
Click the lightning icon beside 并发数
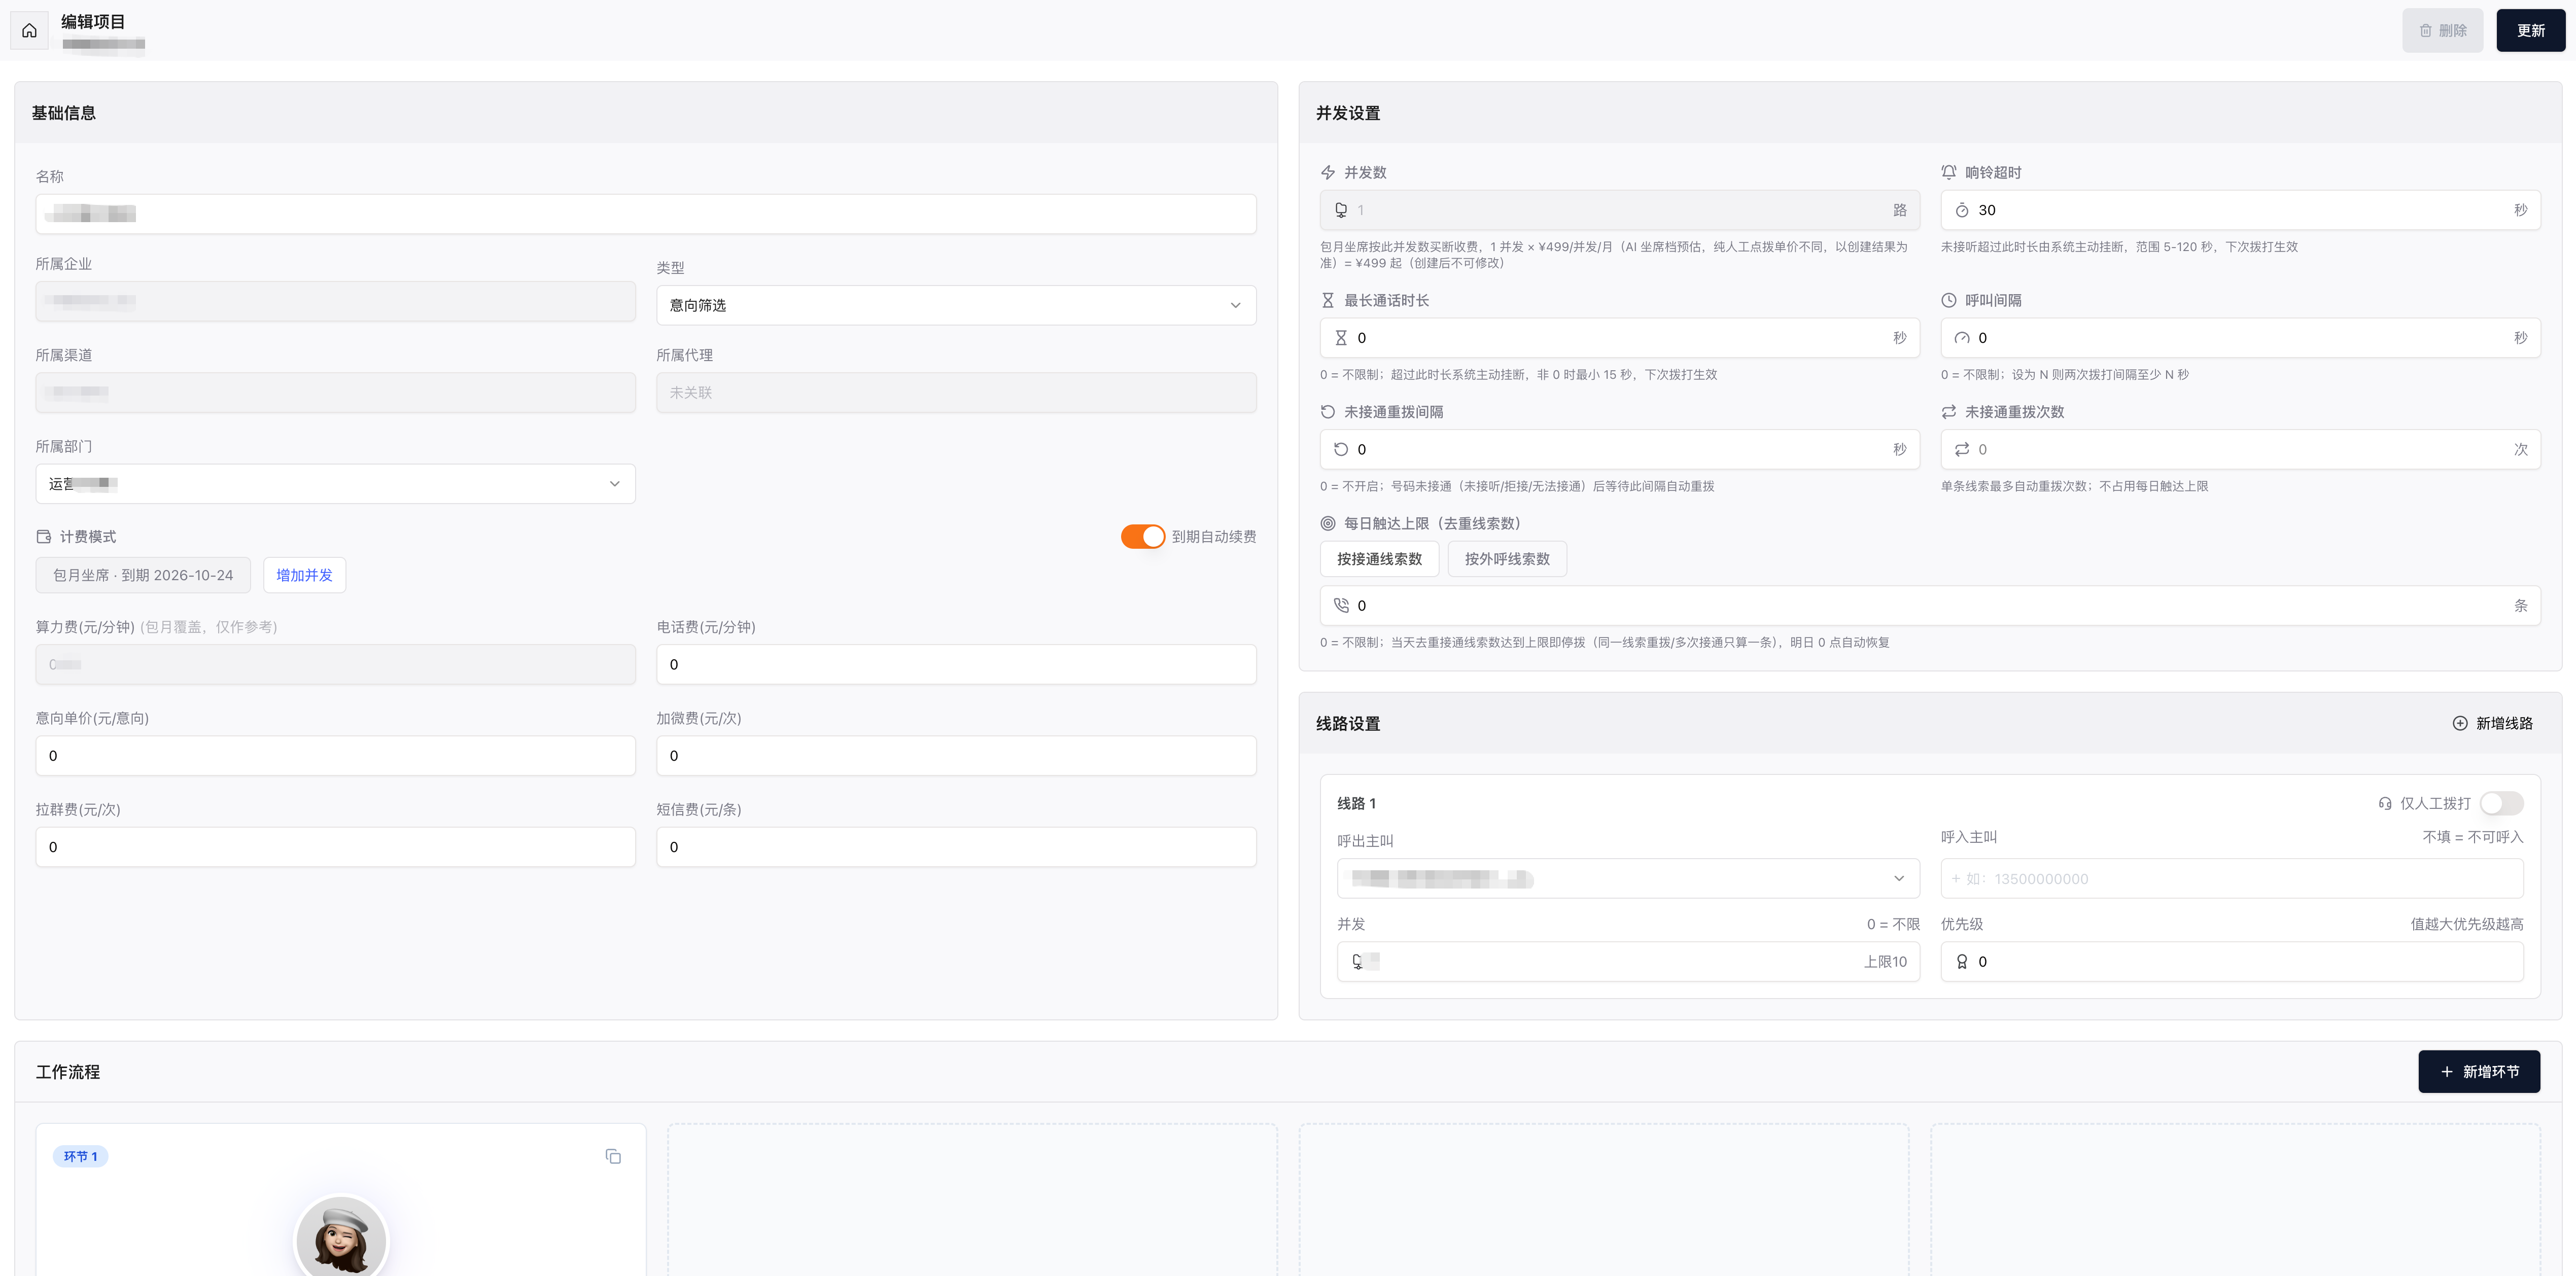coord(1328,173)
